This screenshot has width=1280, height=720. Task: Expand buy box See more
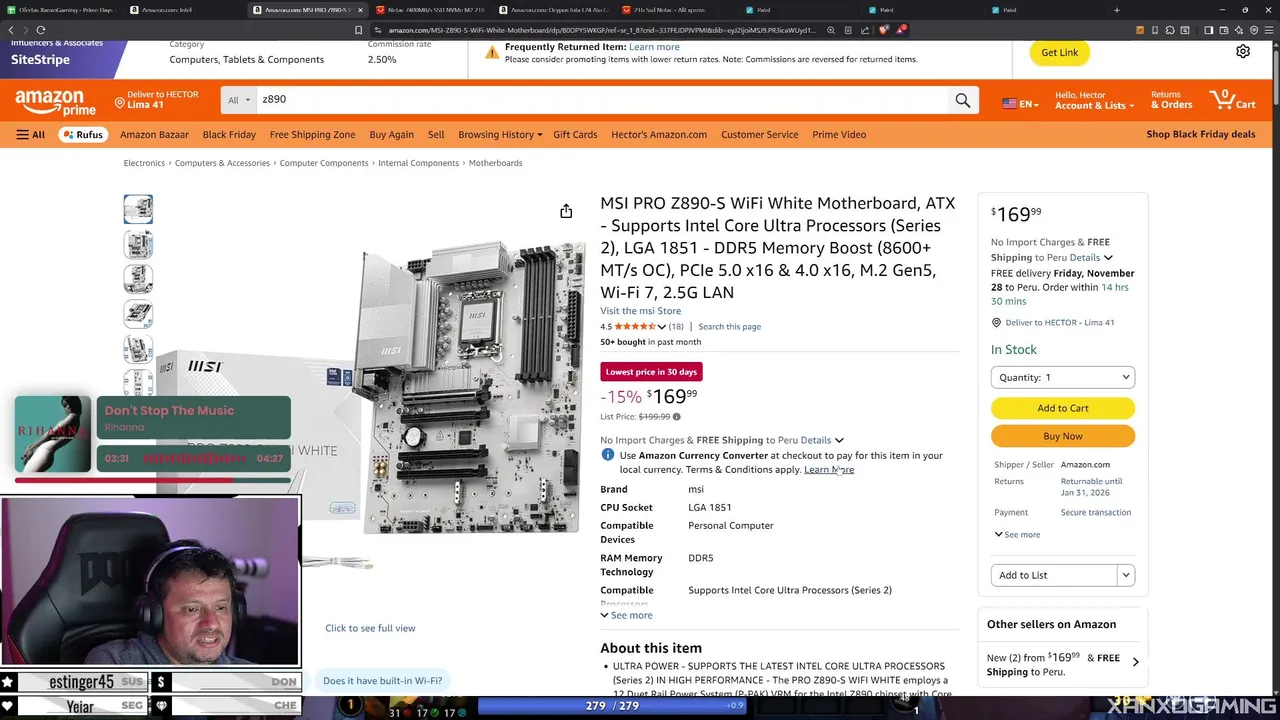1017,534
